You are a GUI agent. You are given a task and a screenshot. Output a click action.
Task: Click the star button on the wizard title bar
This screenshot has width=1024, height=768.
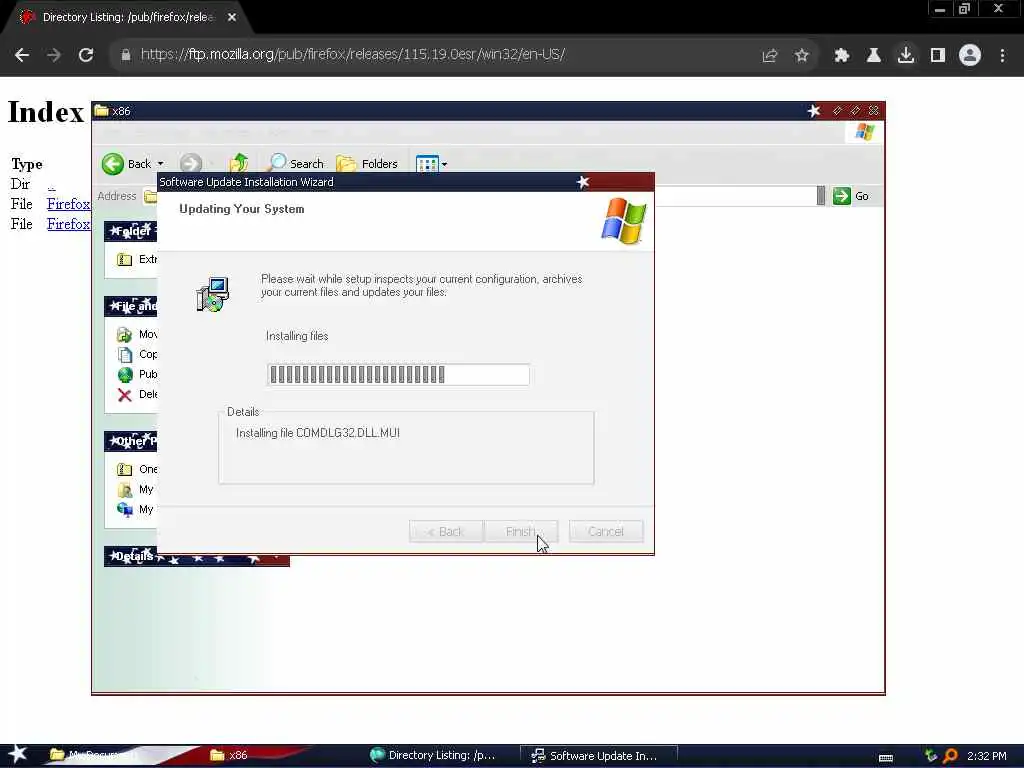[583, 182]
